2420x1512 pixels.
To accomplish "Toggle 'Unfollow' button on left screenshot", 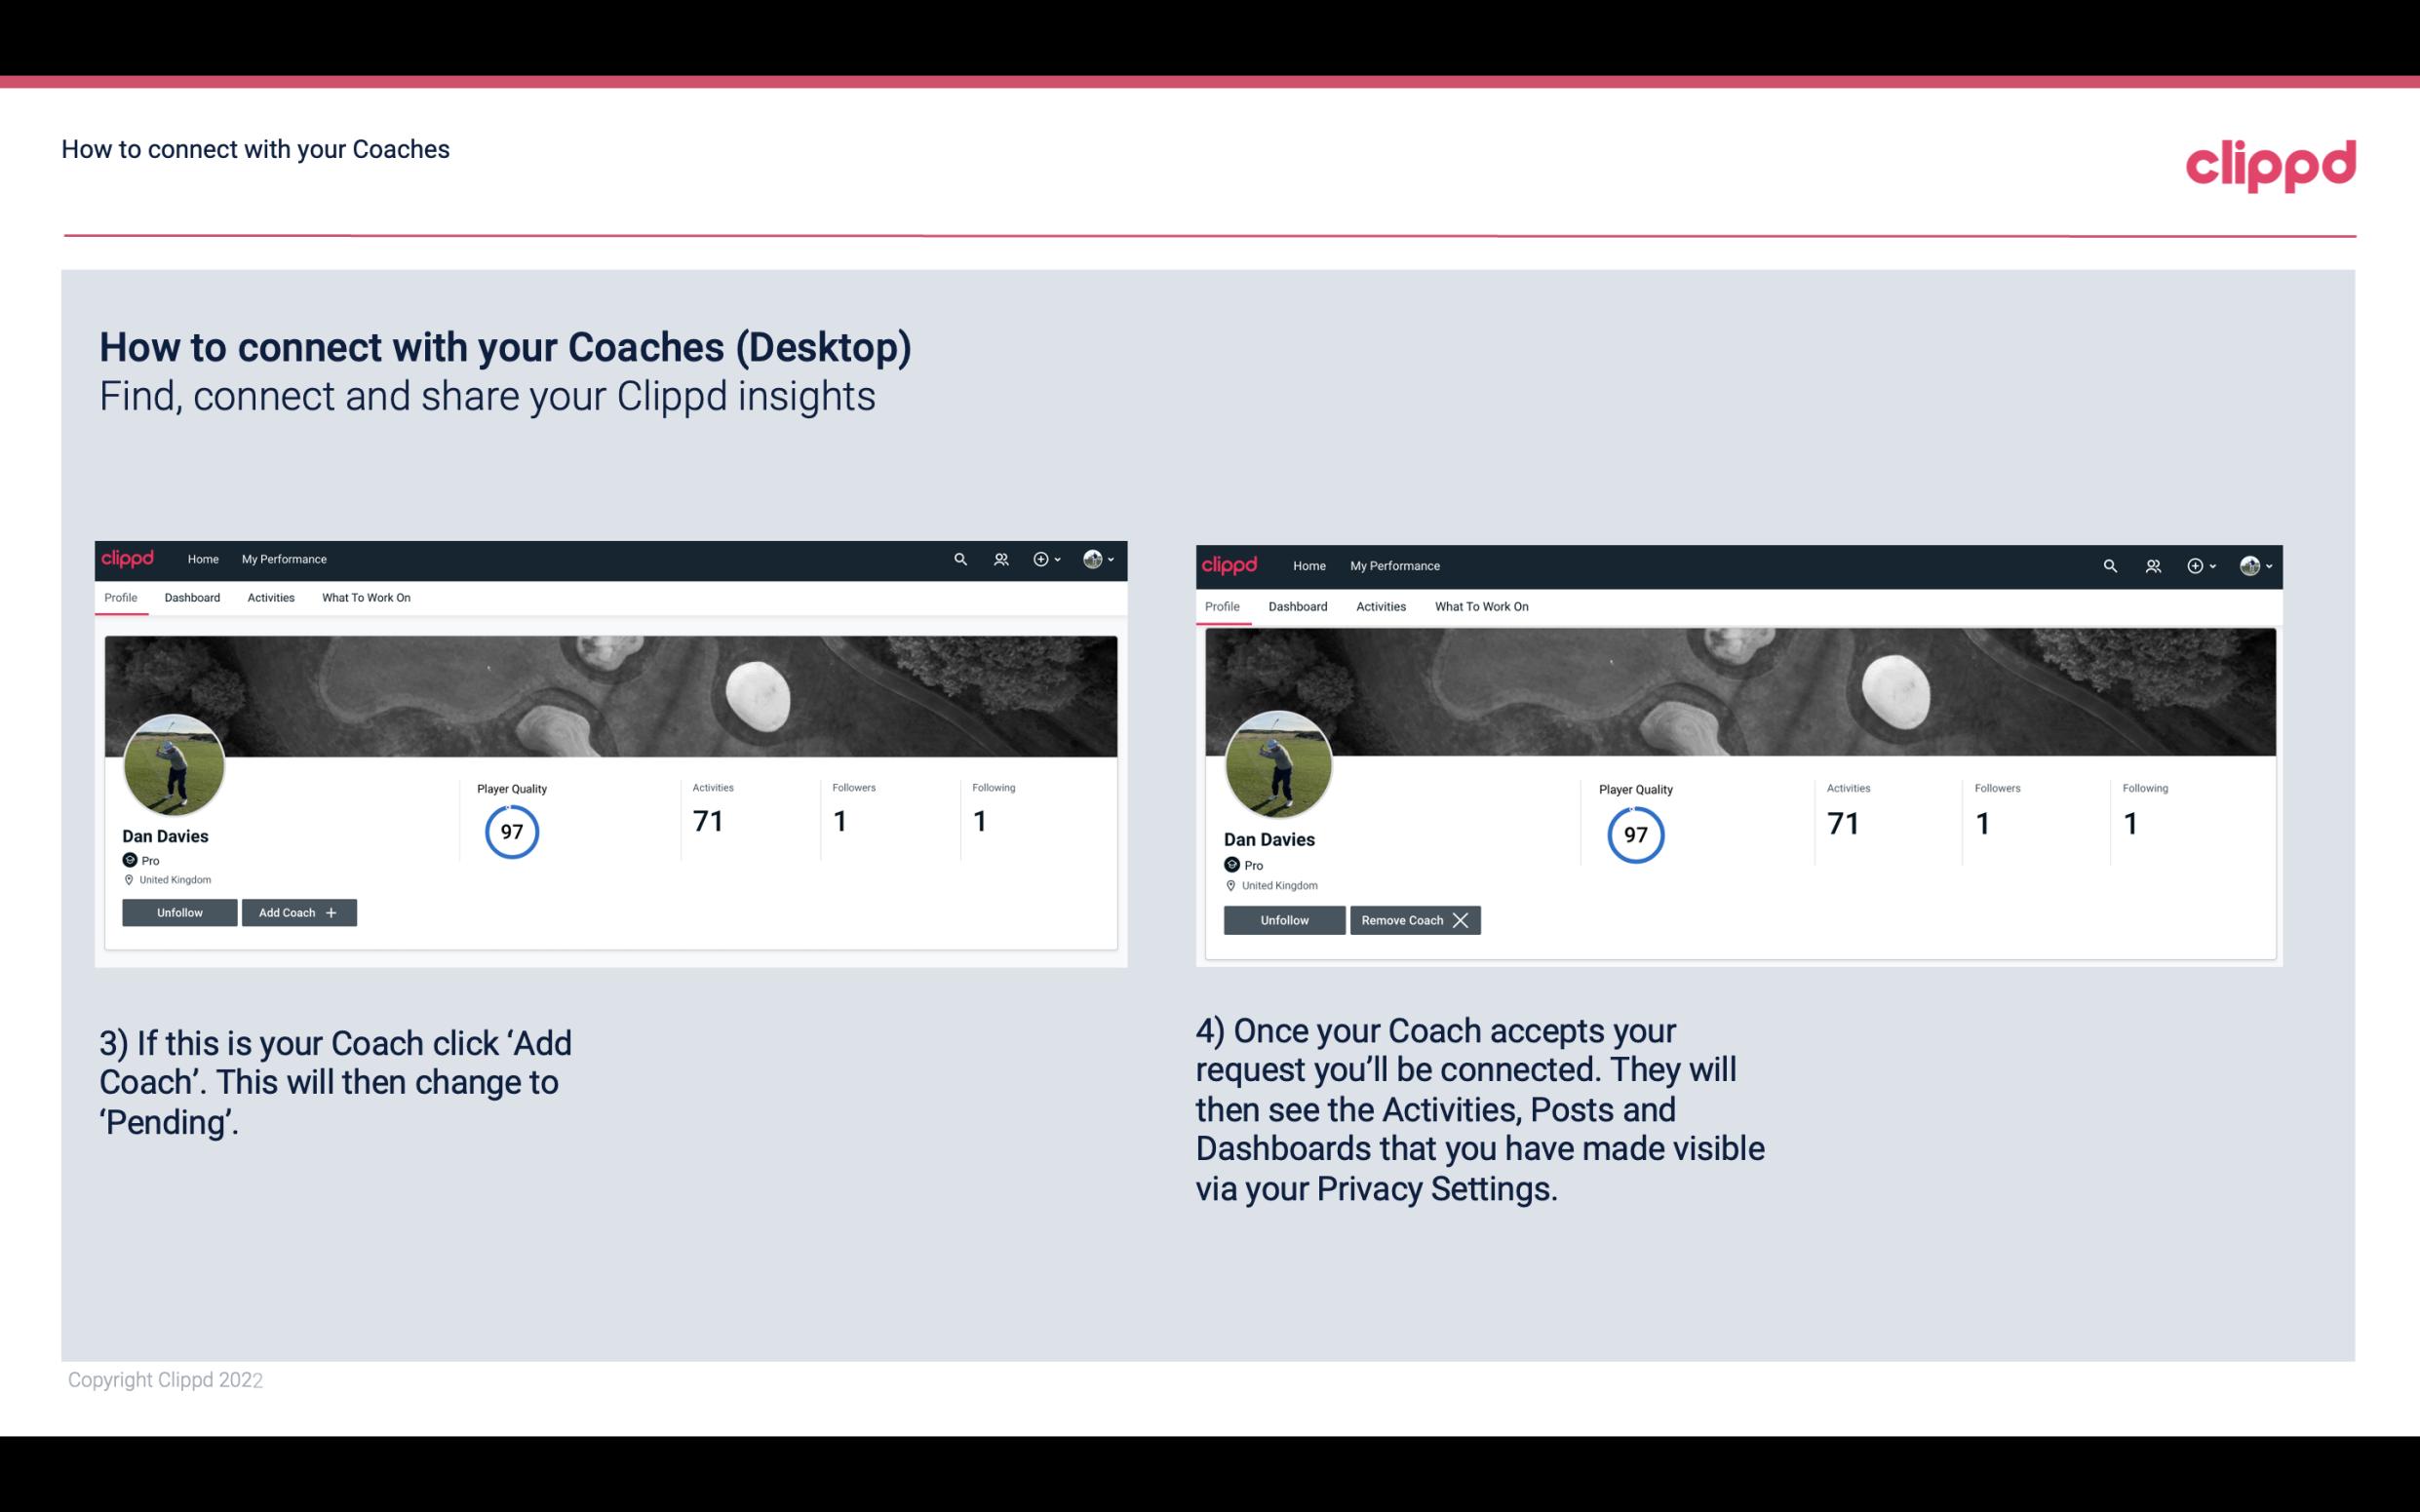I will point(177,911).
